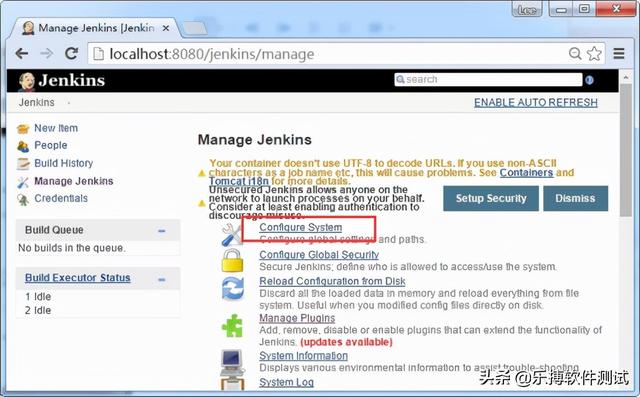Open the Tomcat i18n link
640x397 pixels.
[239, 181]
